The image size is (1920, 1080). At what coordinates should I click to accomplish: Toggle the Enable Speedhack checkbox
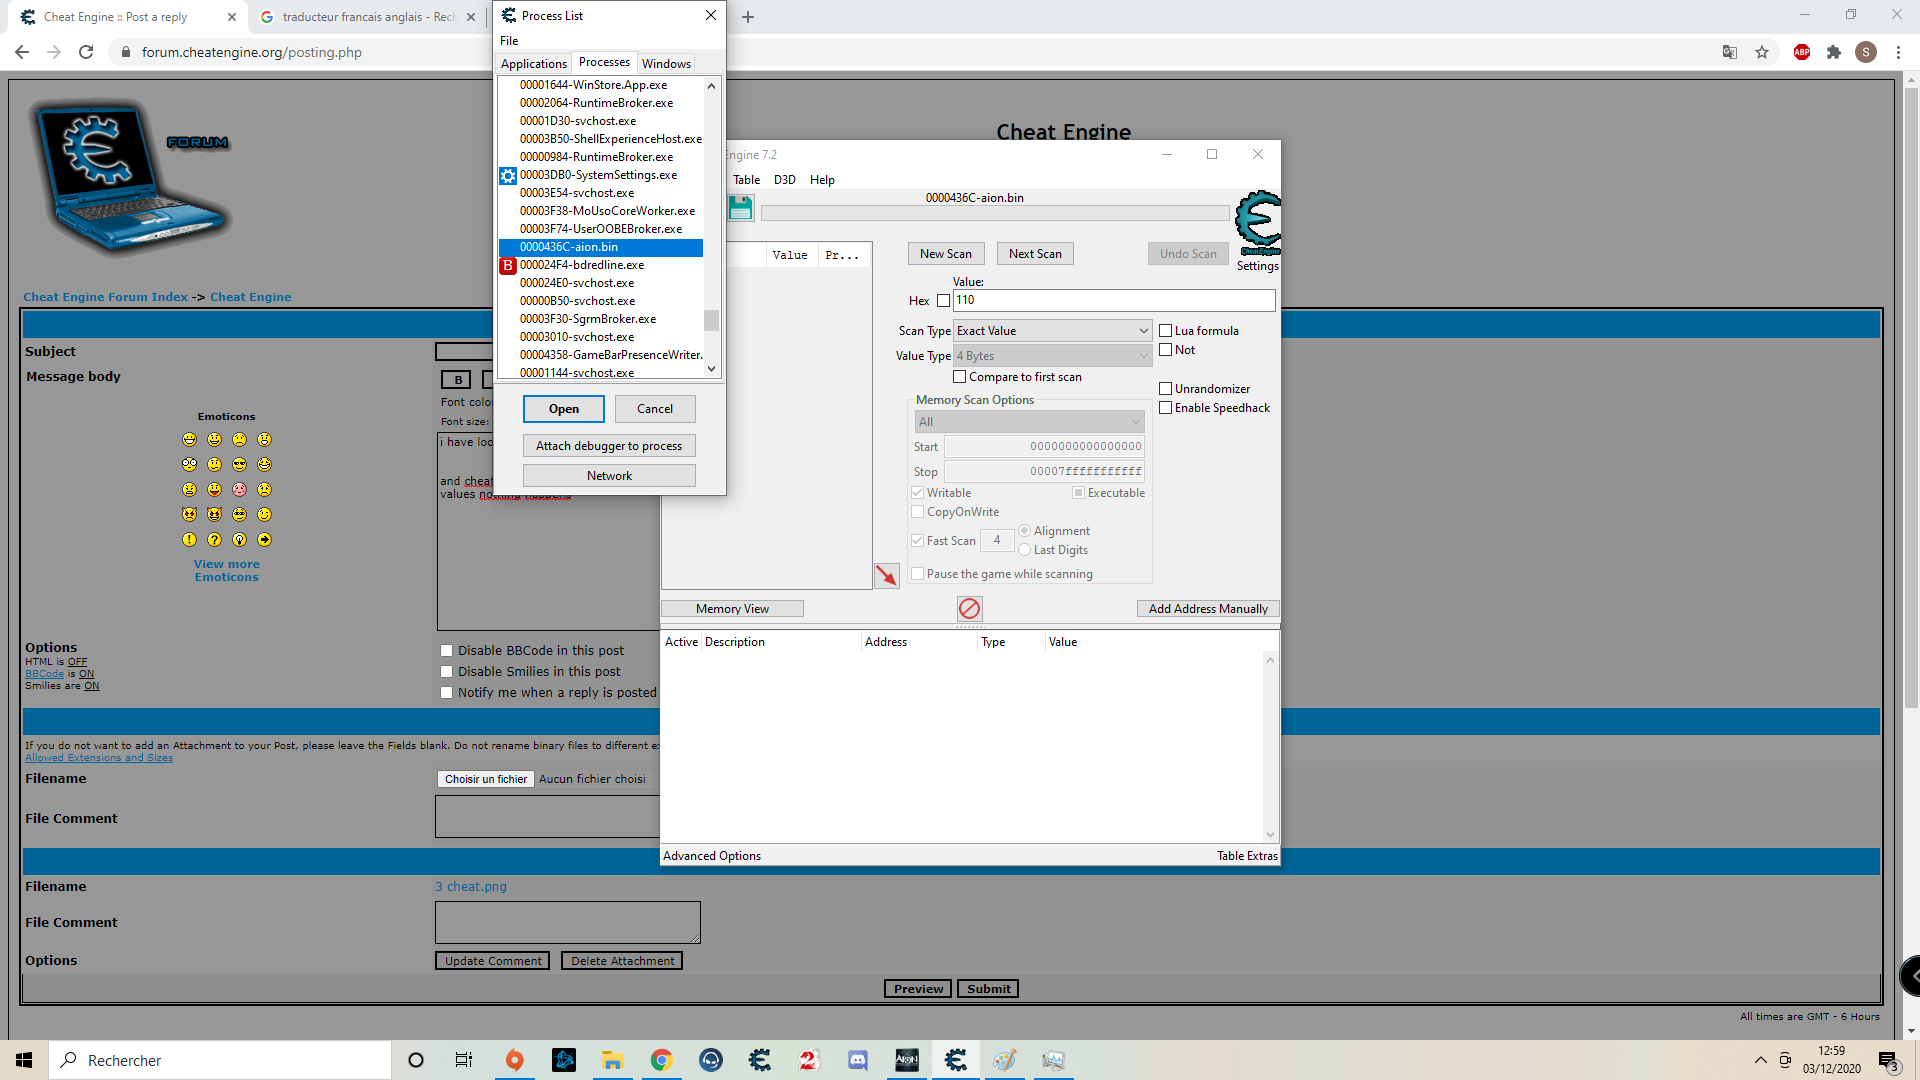[1165, 408]
